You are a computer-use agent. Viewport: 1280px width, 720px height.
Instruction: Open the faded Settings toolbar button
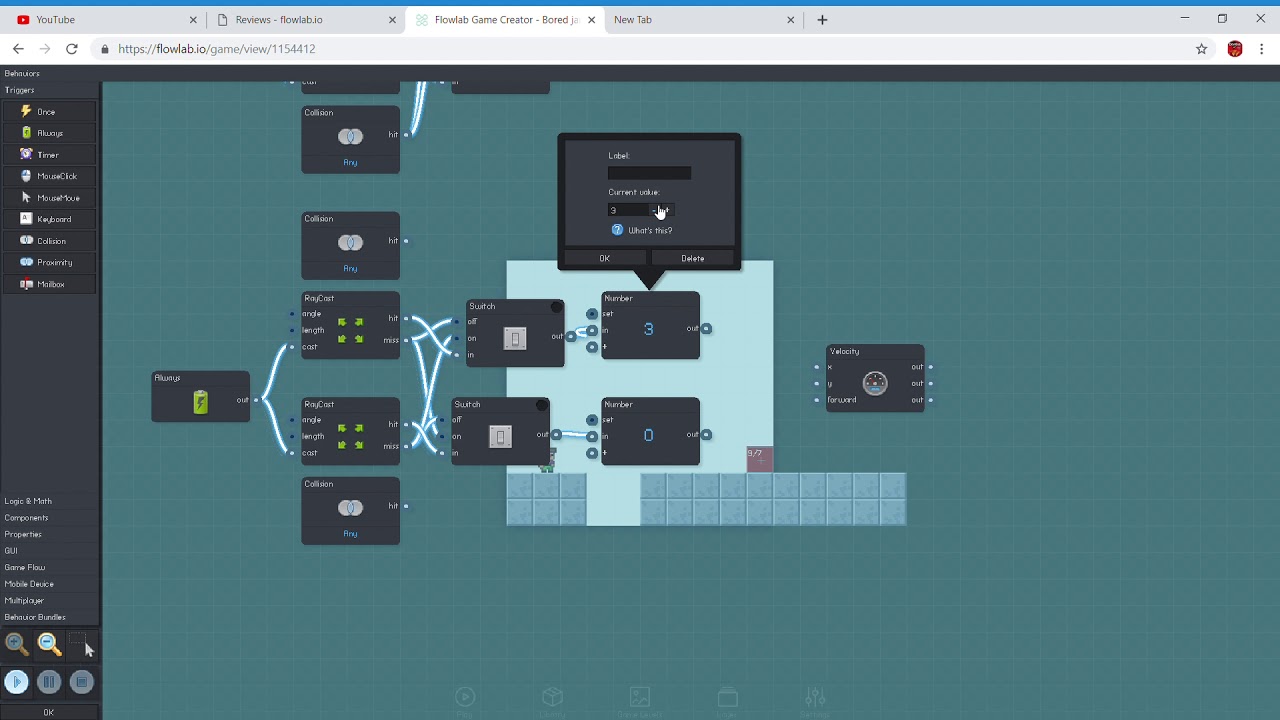click(815, 701)
